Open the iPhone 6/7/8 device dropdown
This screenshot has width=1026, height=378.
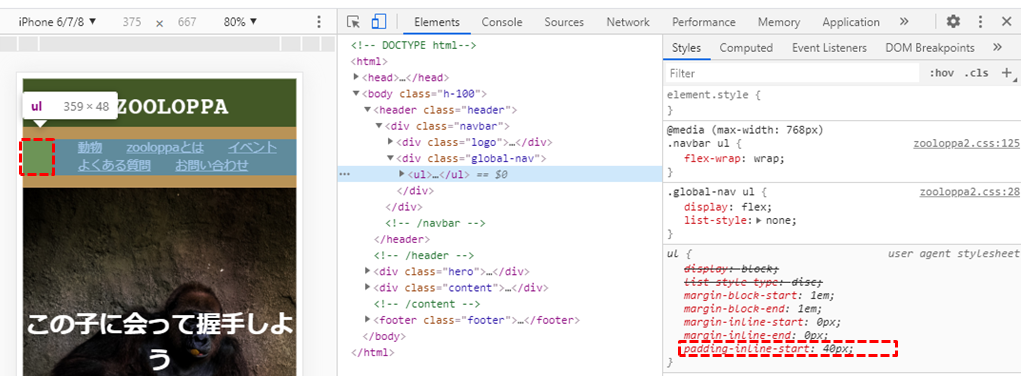57,22
